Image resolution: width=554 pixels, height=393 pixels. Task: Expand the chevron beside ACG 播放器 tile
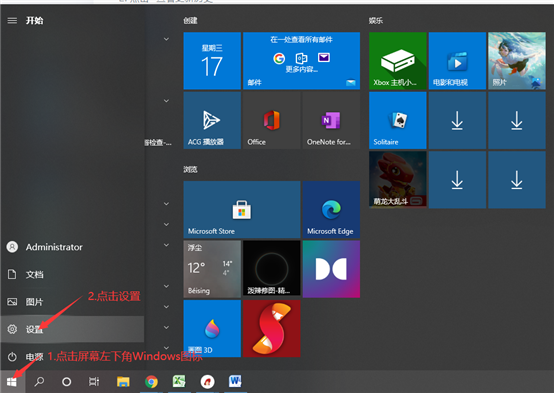(166, 101)
